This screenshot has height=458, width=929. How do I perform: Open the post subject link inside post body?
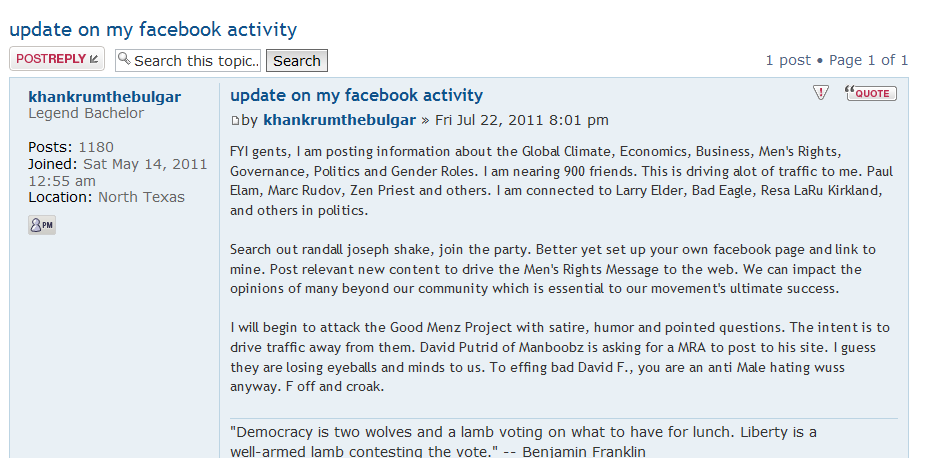point(356,95)
